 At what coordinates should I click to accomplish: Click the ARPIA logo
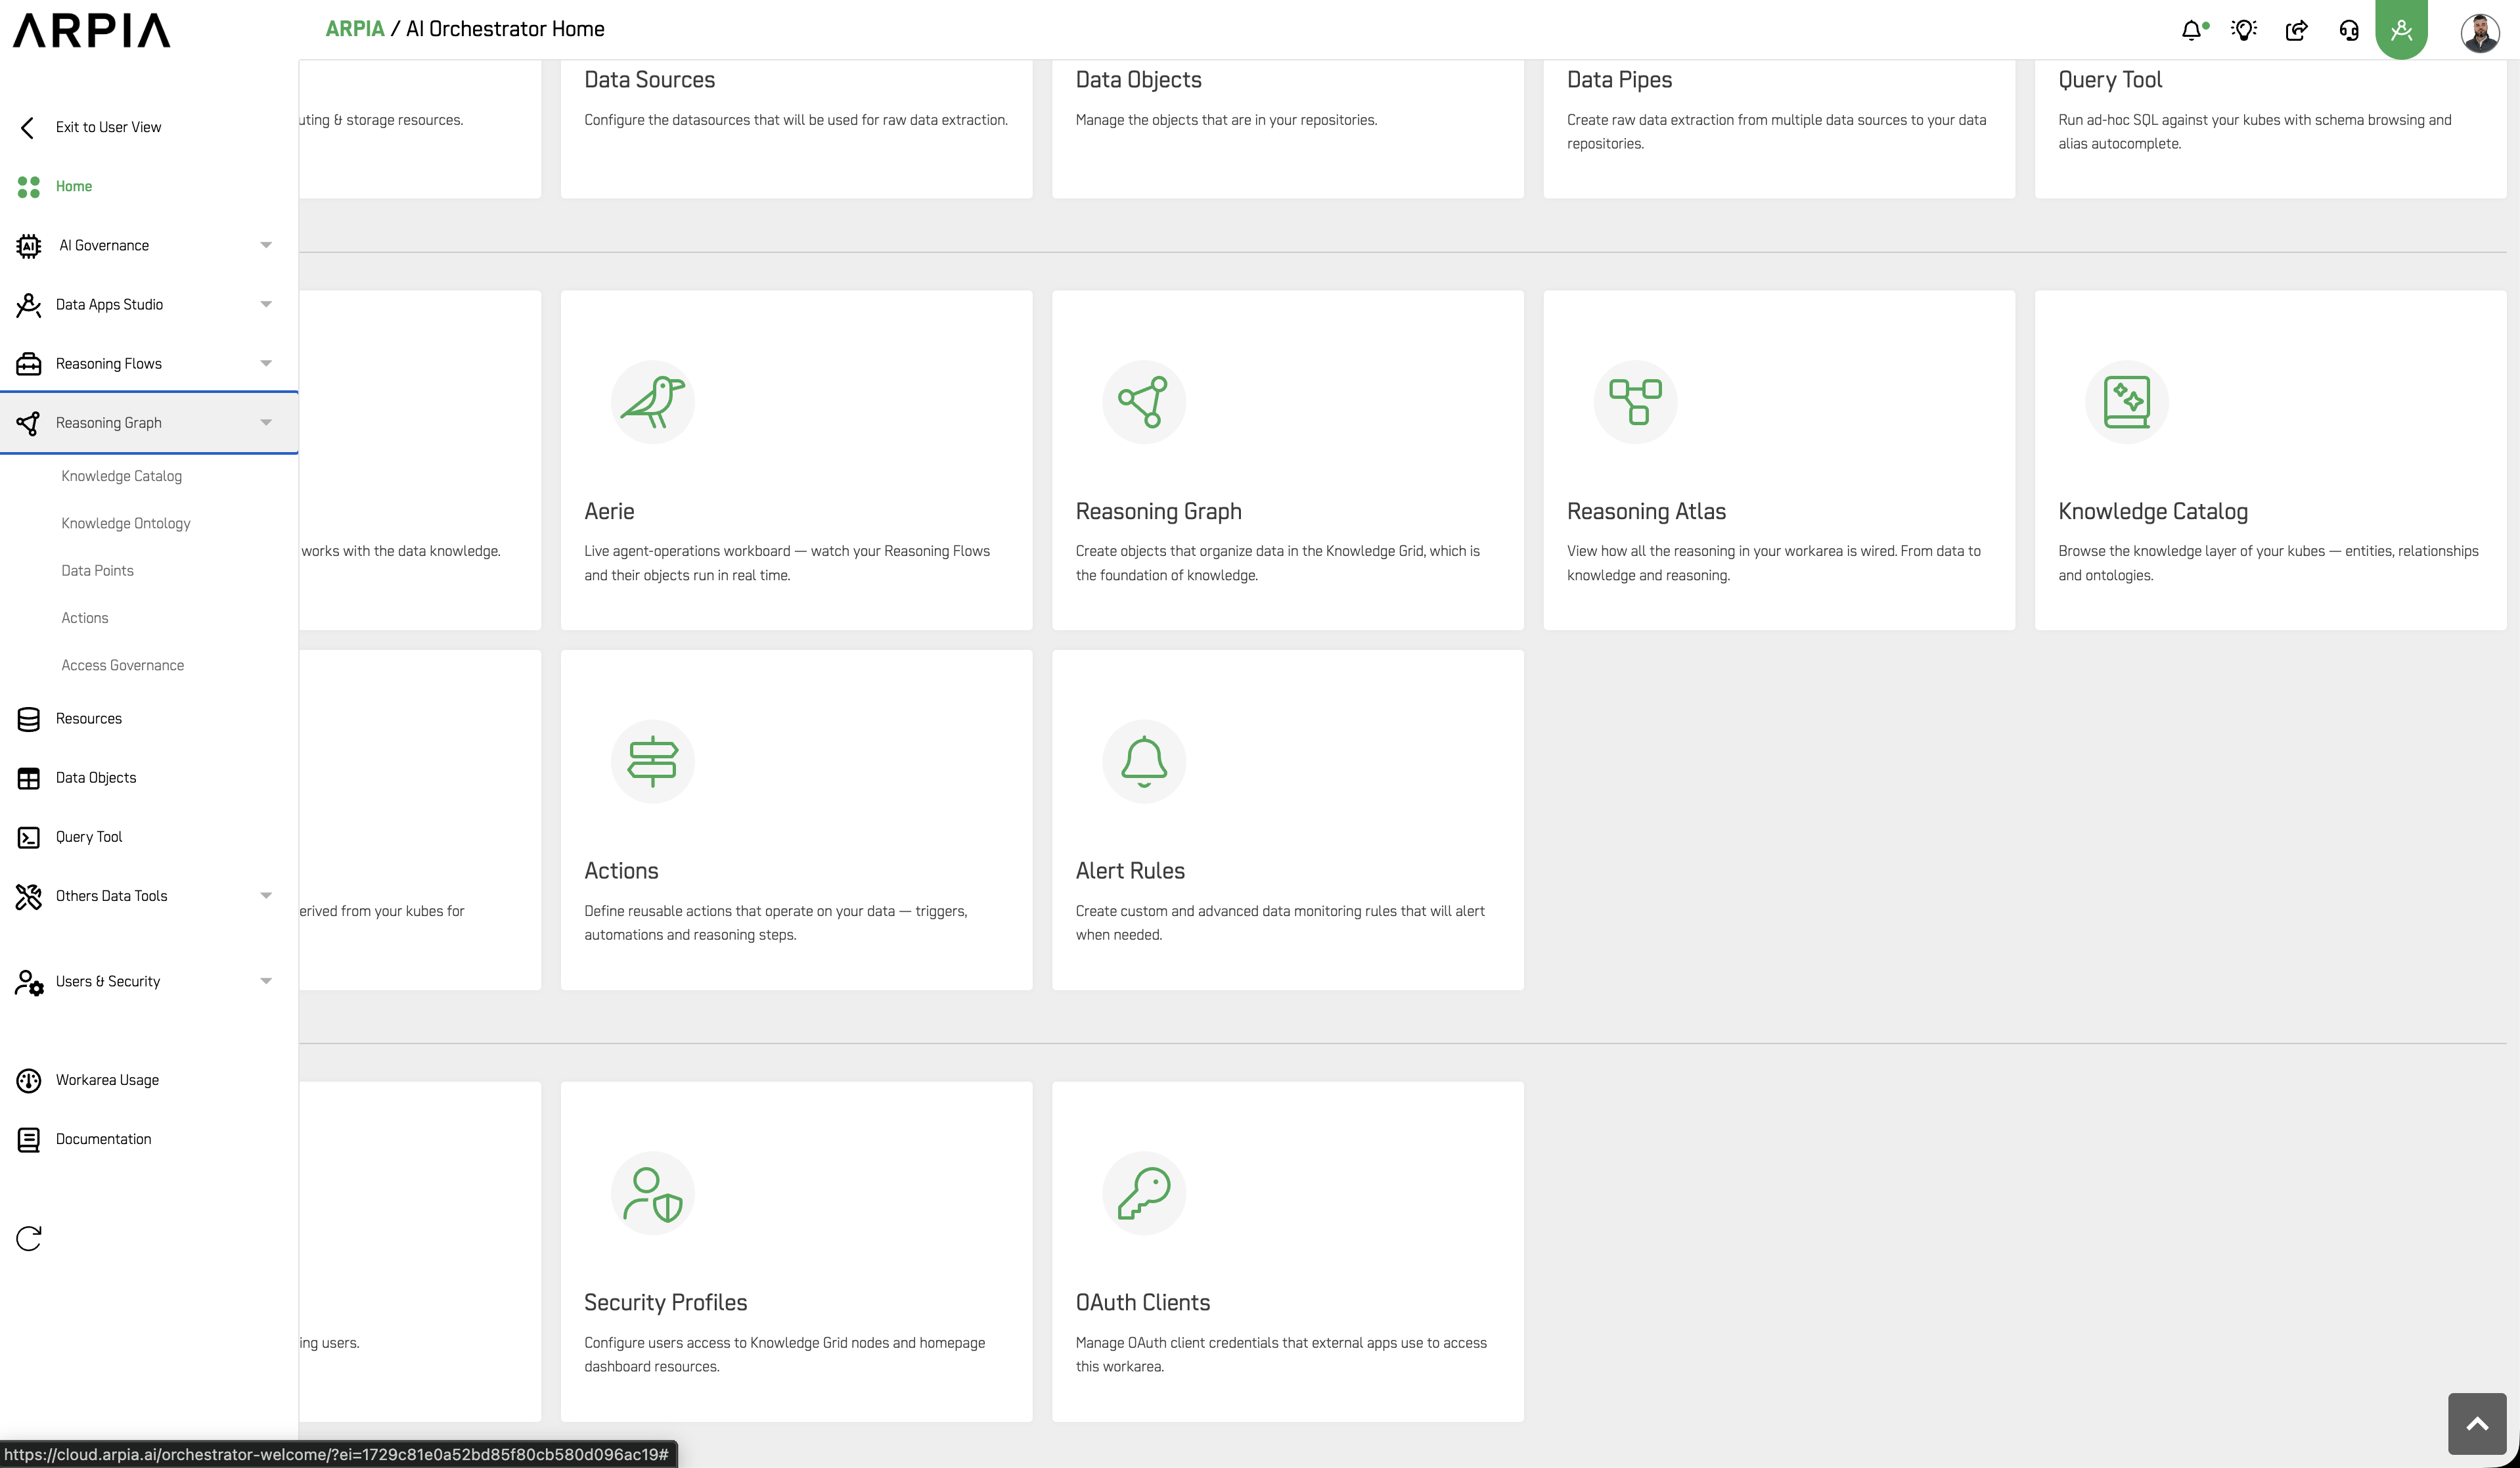coord(92,30)
